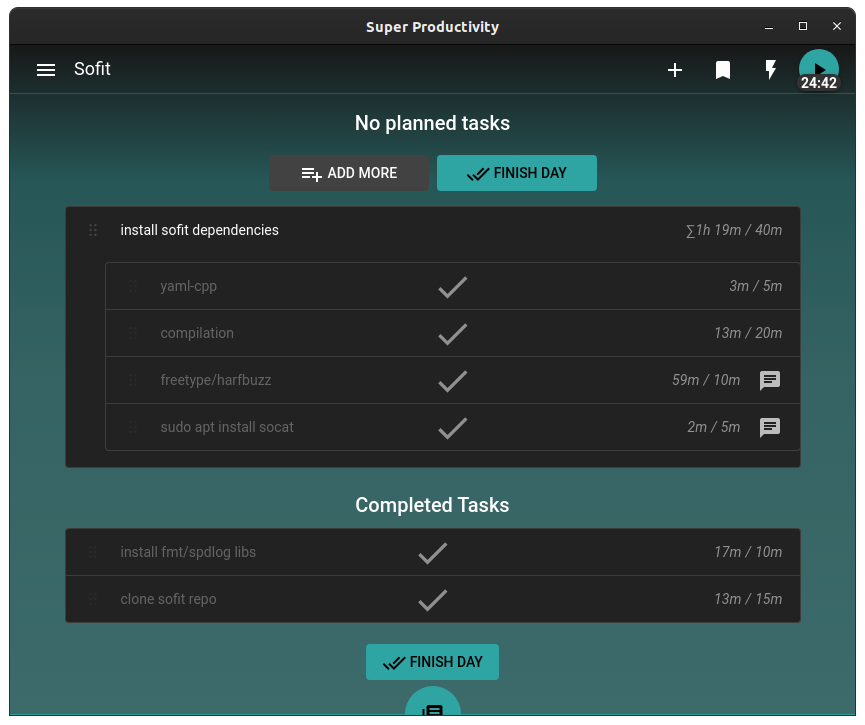
Task: Click the compilation subtask title
Action: [197, 333]
